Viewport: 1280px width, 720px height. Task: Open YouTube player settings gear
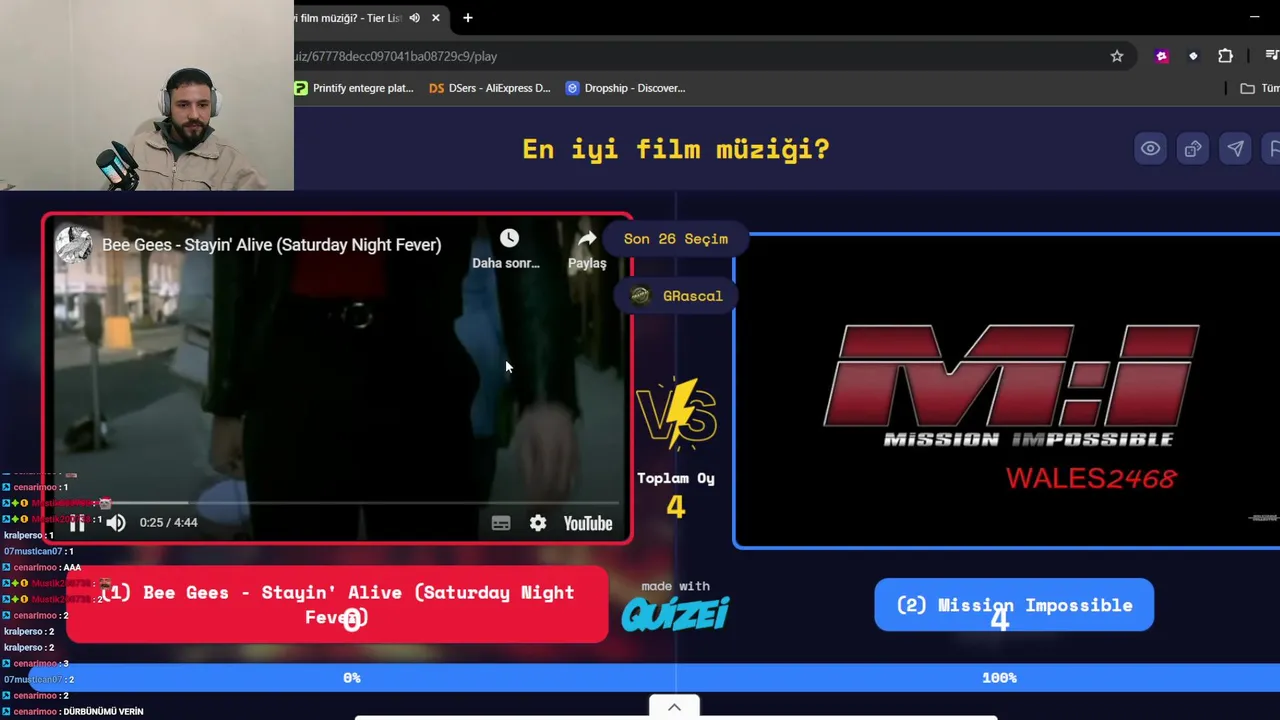tap(538, 523)
